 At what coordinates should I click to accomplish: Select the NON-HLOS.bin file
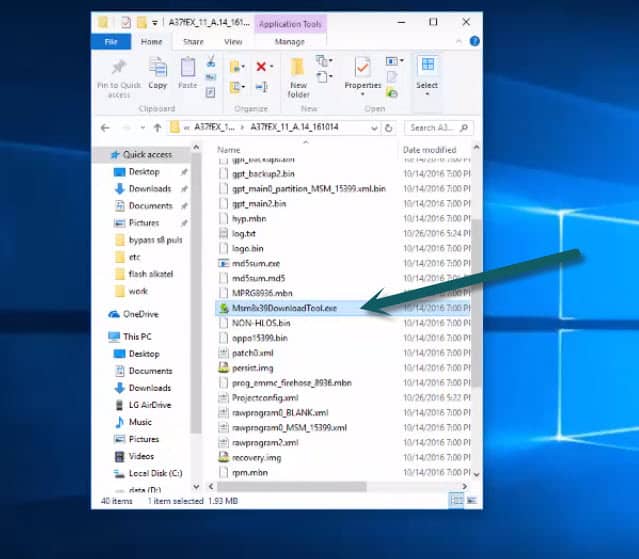tap(261, 323)
